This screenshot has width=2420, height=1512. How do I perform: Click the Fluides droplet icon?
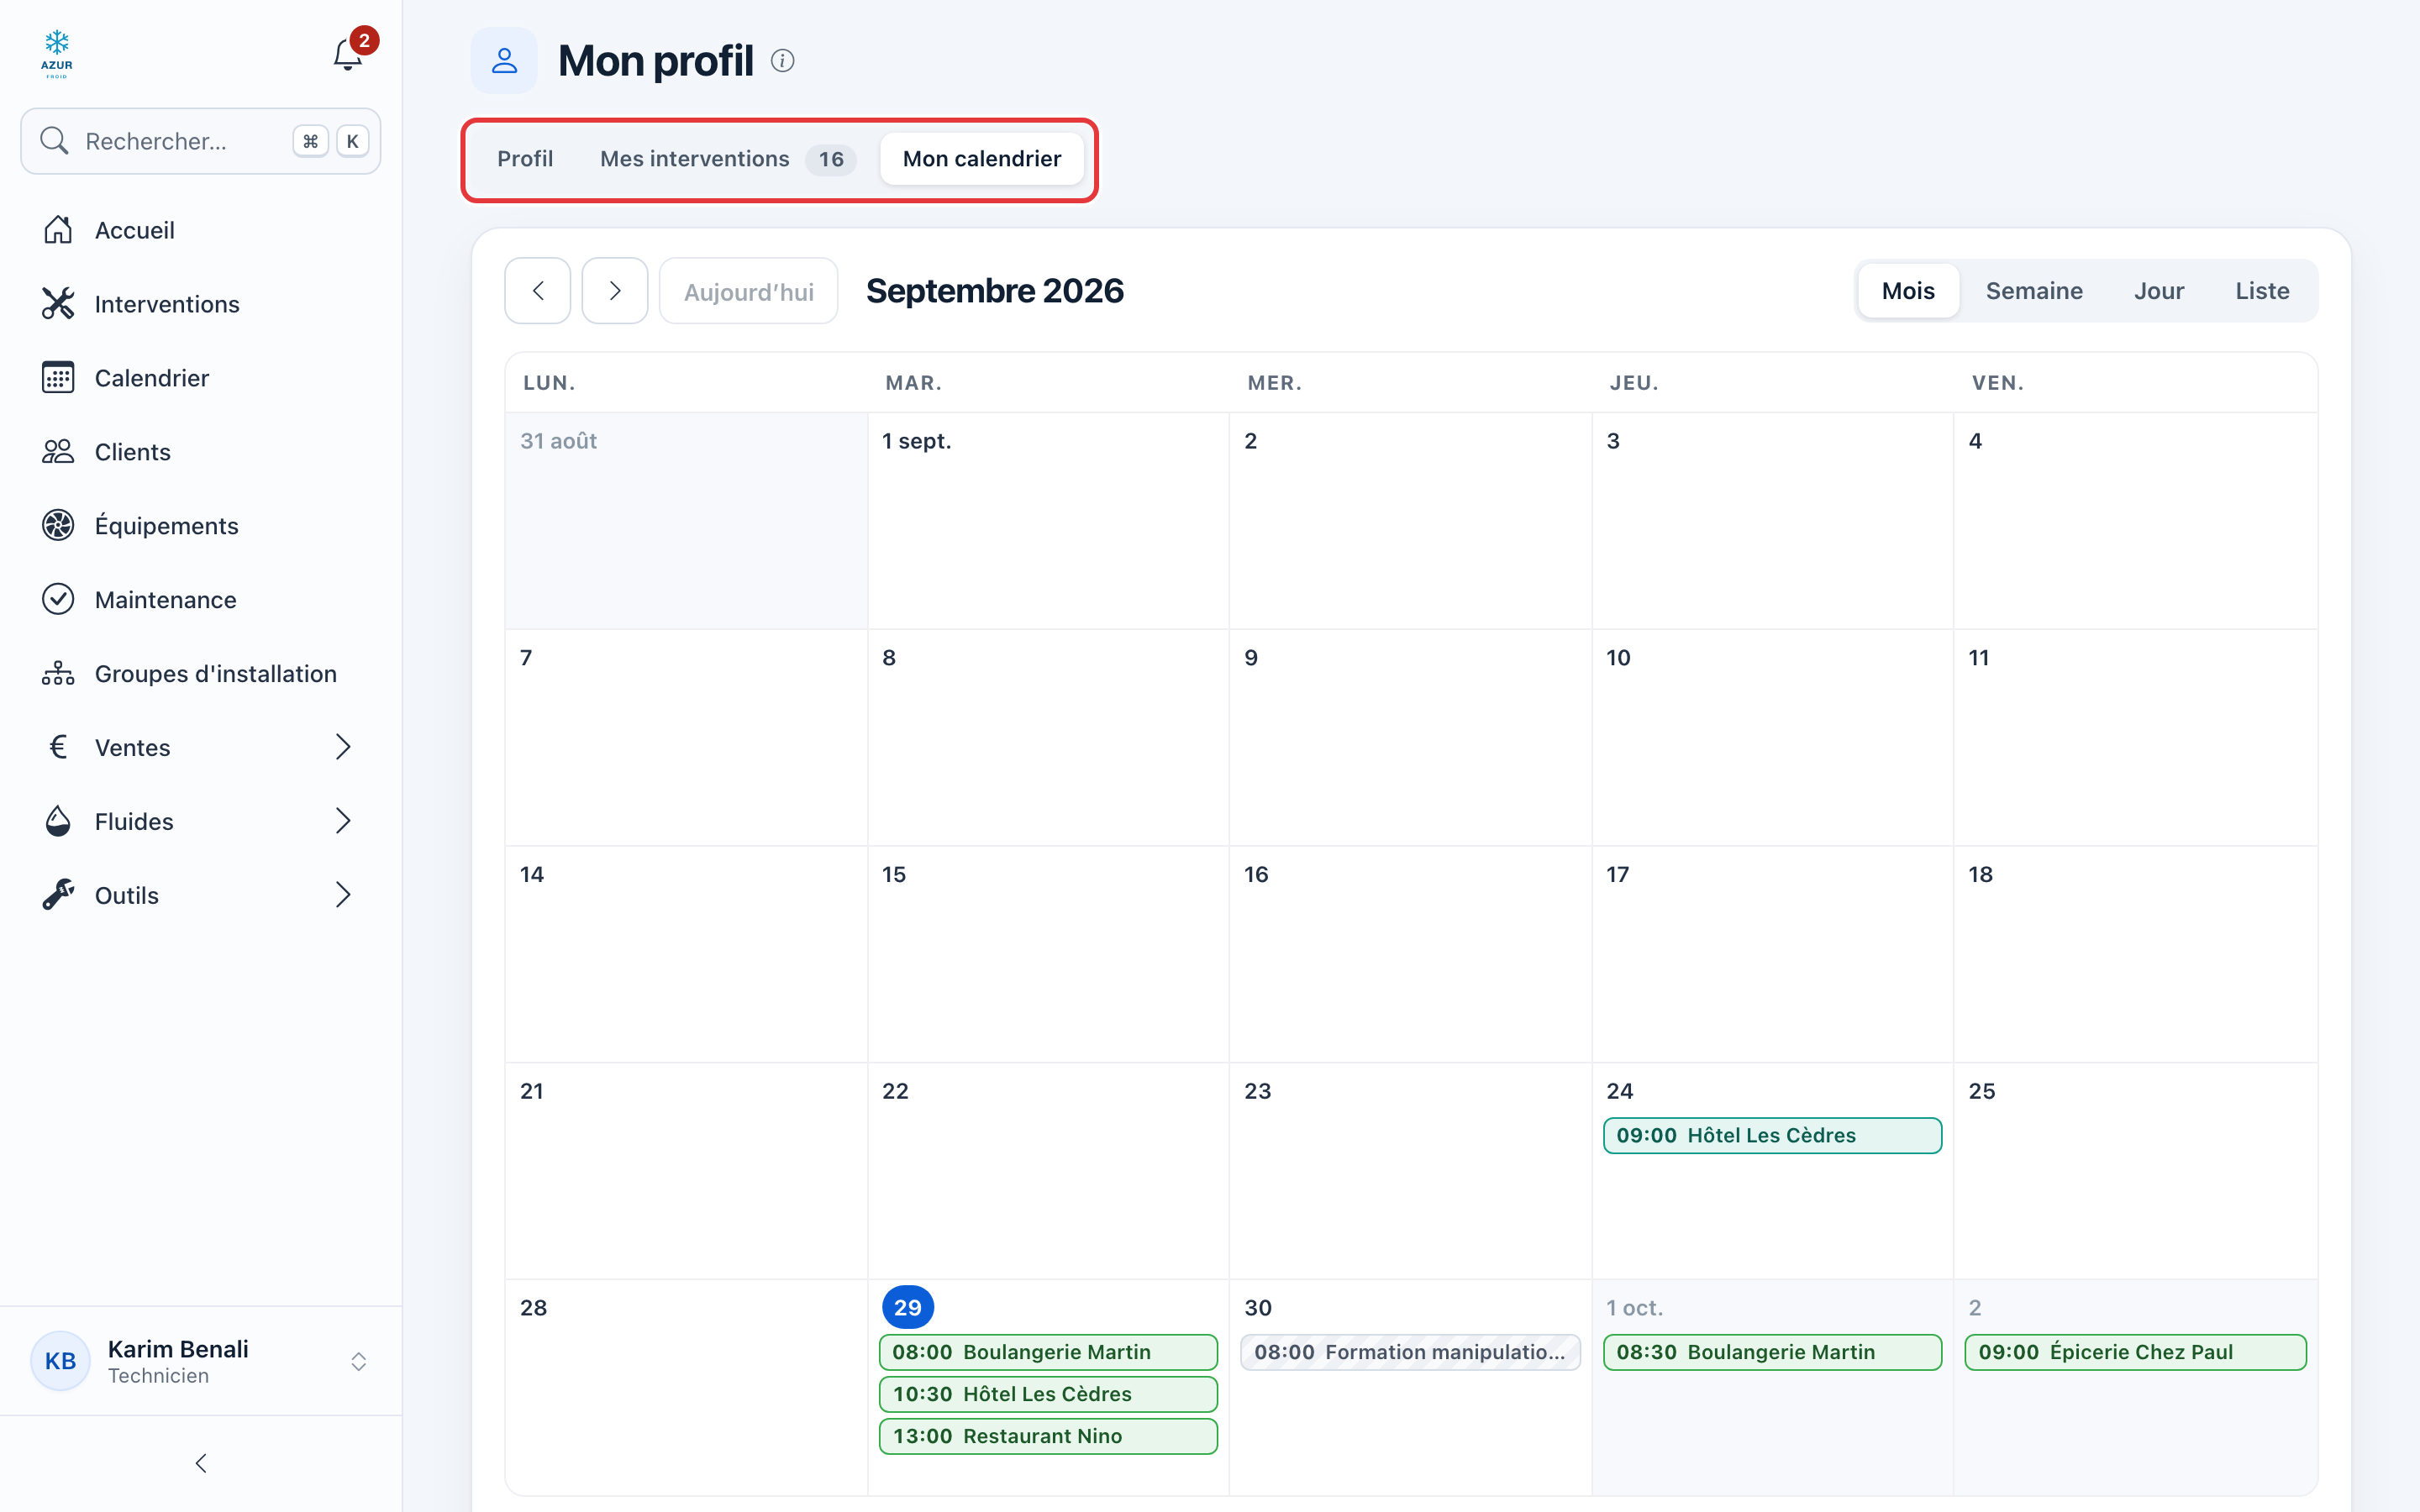tap(58, 822)
